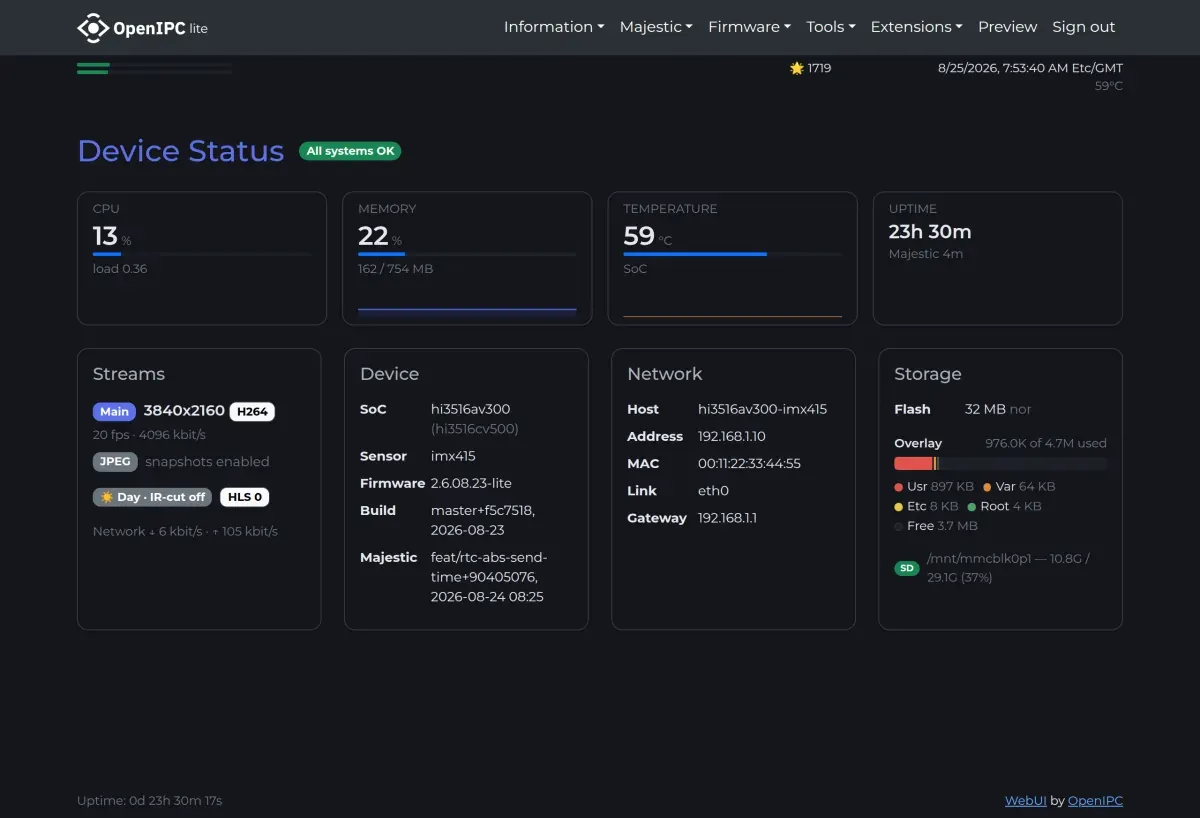The height and width of the screenshot is (818, 1200).
Task: Click the CPU usage progress bar
Action: click(202, 255)
